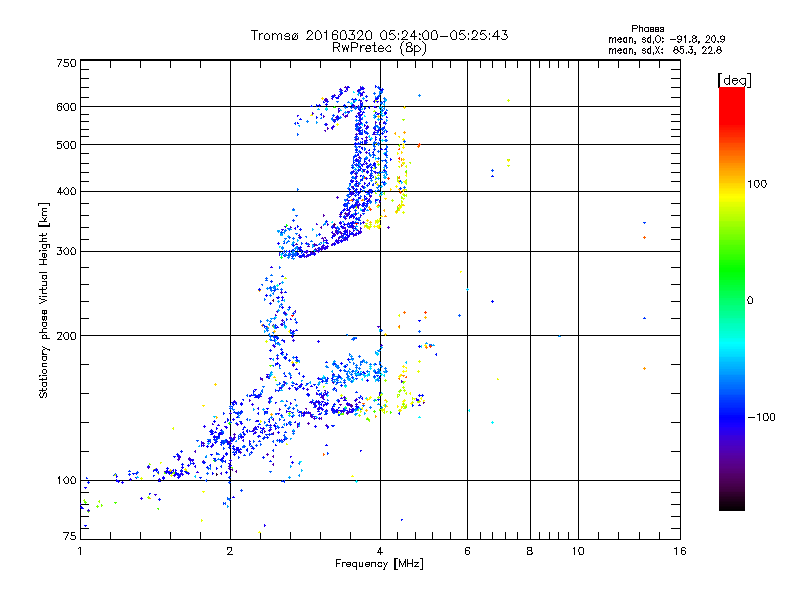The height and width of the screenshot is (600, 800).
Task: Click the '100' colorbar tick label
Action: click(757, 184)
